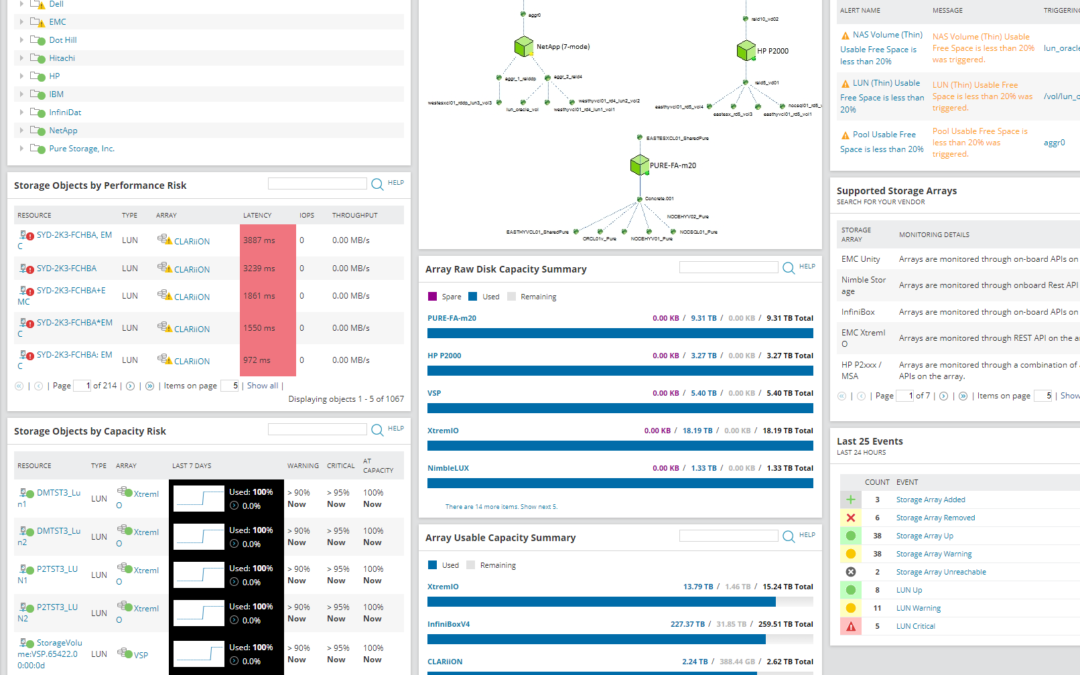Viewport: 1080px width, 675px height.
Task: Click the Remaining swatch in Raw Disk legend
Action: (x=511, y=297)
